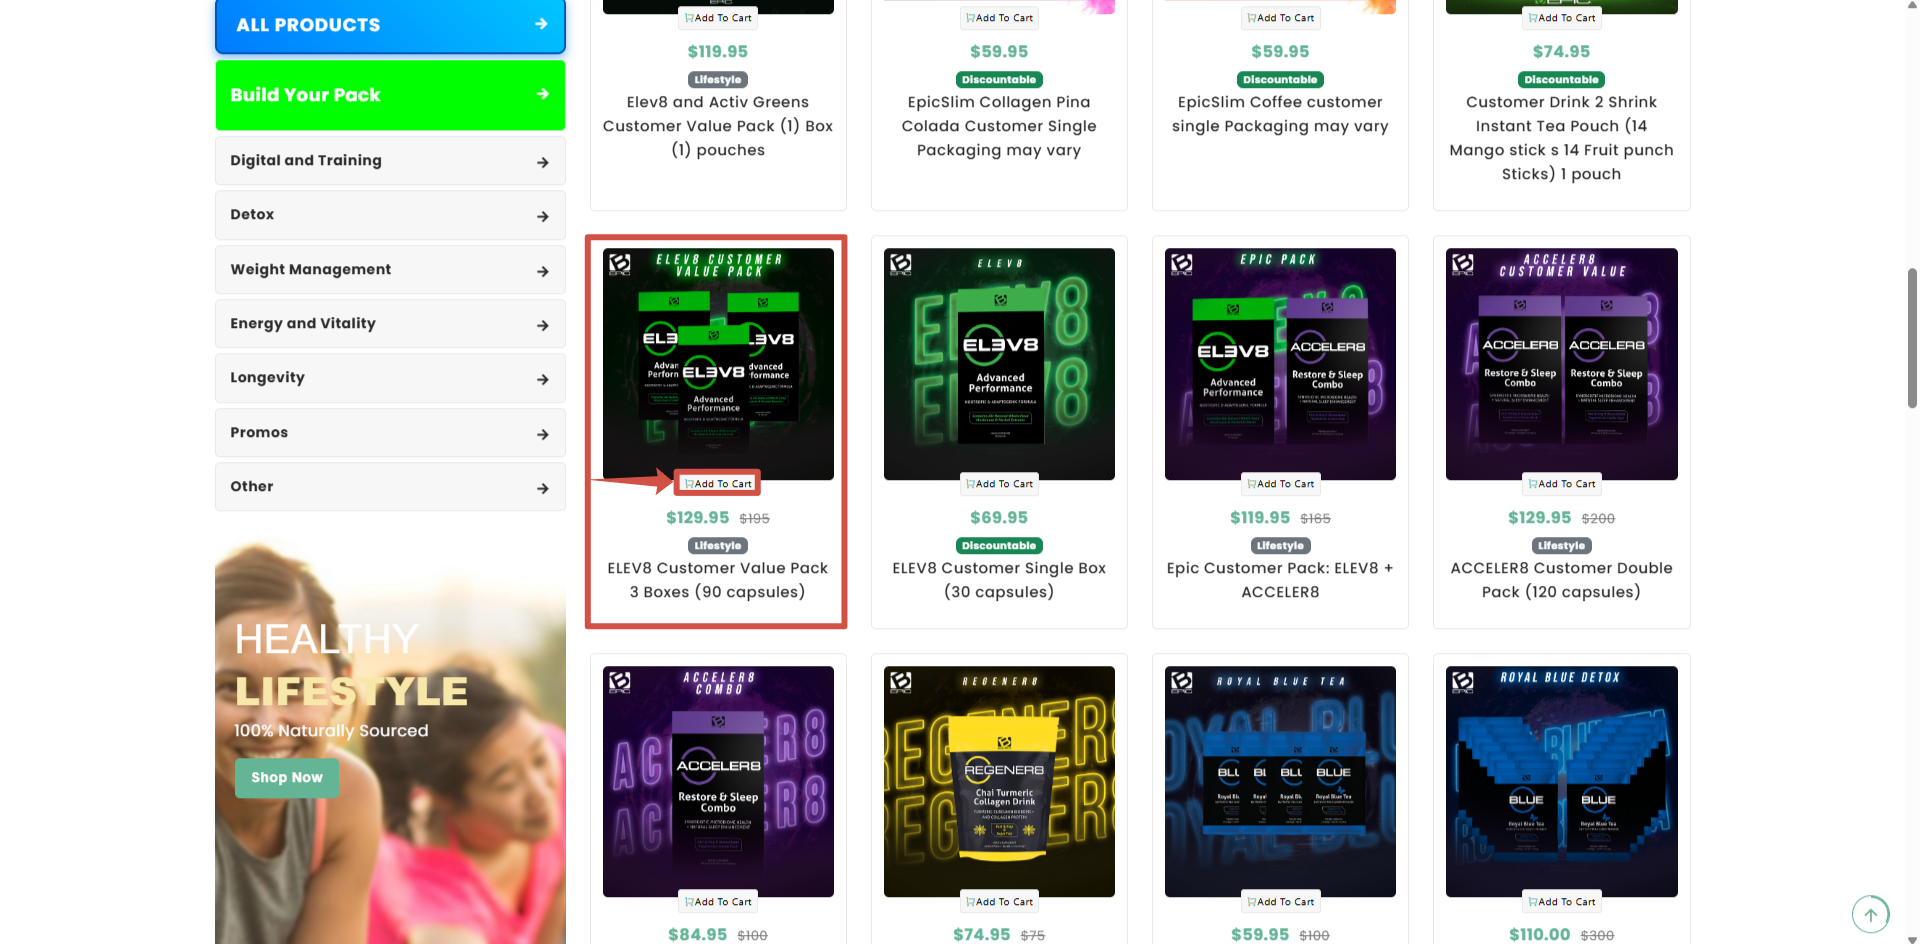Viewport: 1920px width, 944px height.
Task: Click the arrow icon on Build Your Pack
Action: click(x=543, y=94)
